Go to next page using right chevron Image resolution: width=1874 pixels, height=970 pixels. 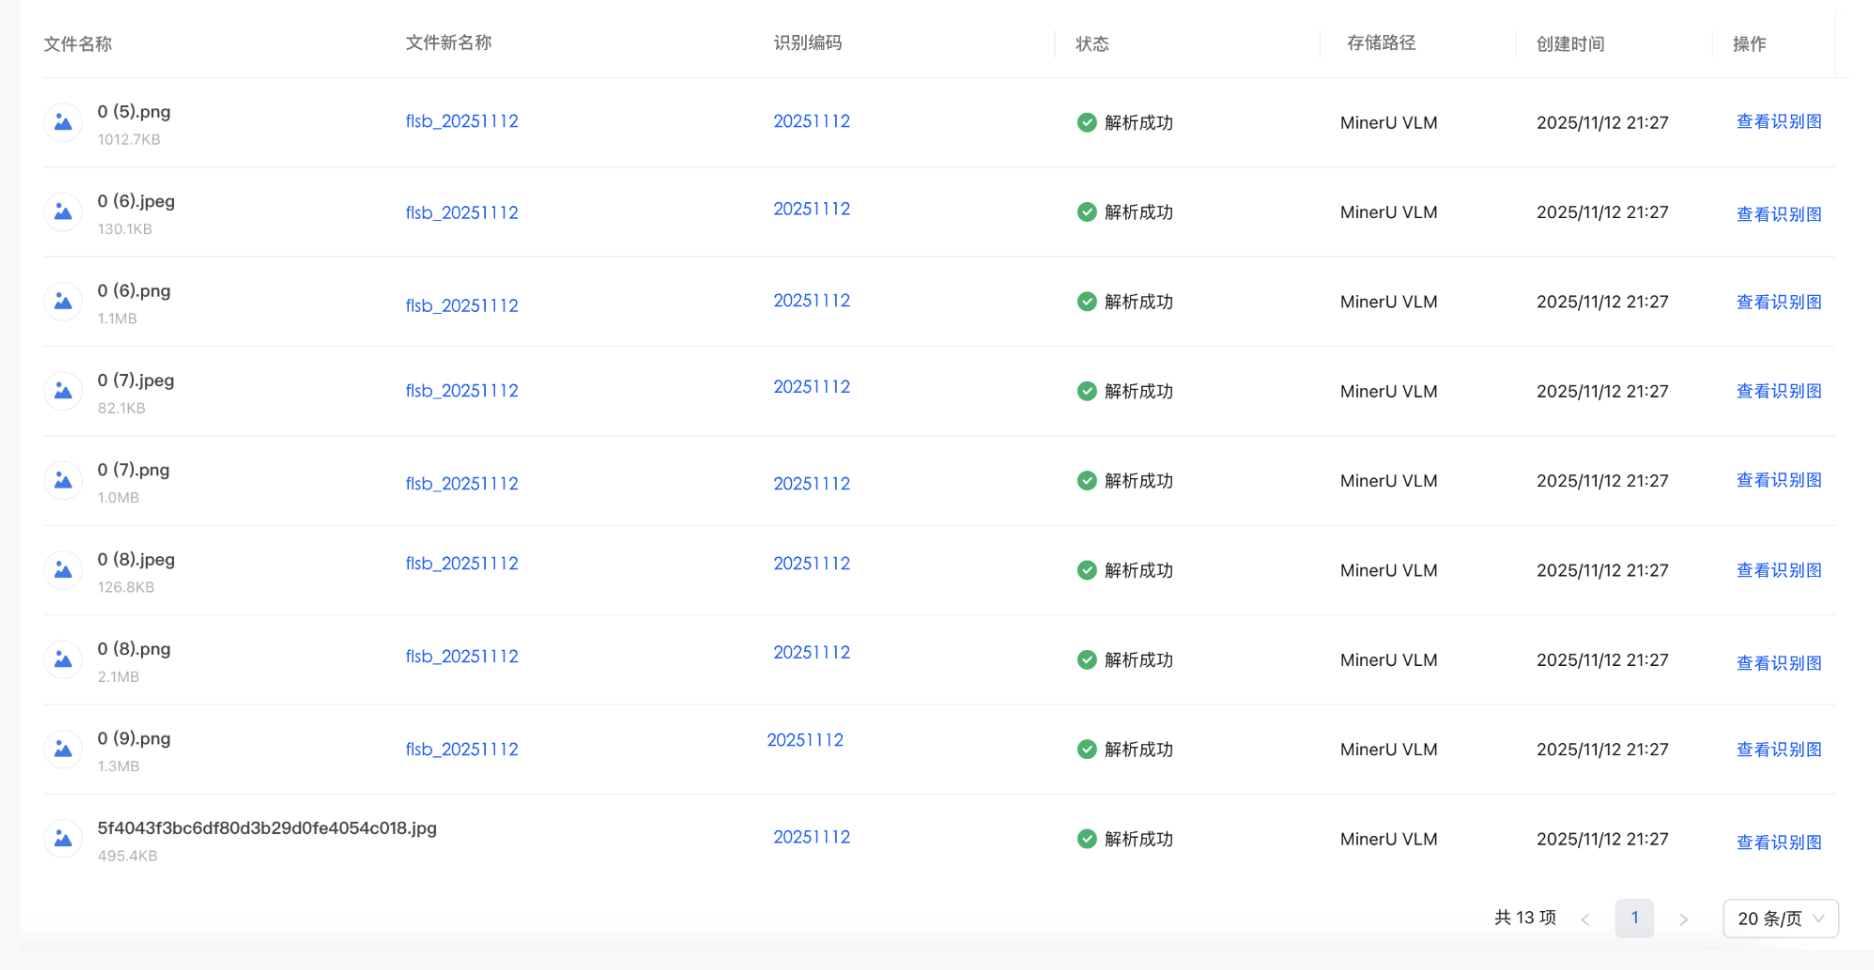click(1684, 919)
